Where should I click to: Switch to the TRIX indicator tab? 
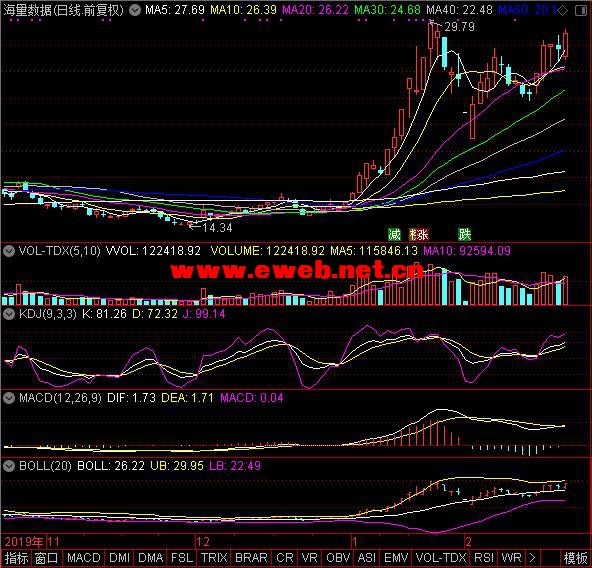pyautogui.click(x=214, y=558)
